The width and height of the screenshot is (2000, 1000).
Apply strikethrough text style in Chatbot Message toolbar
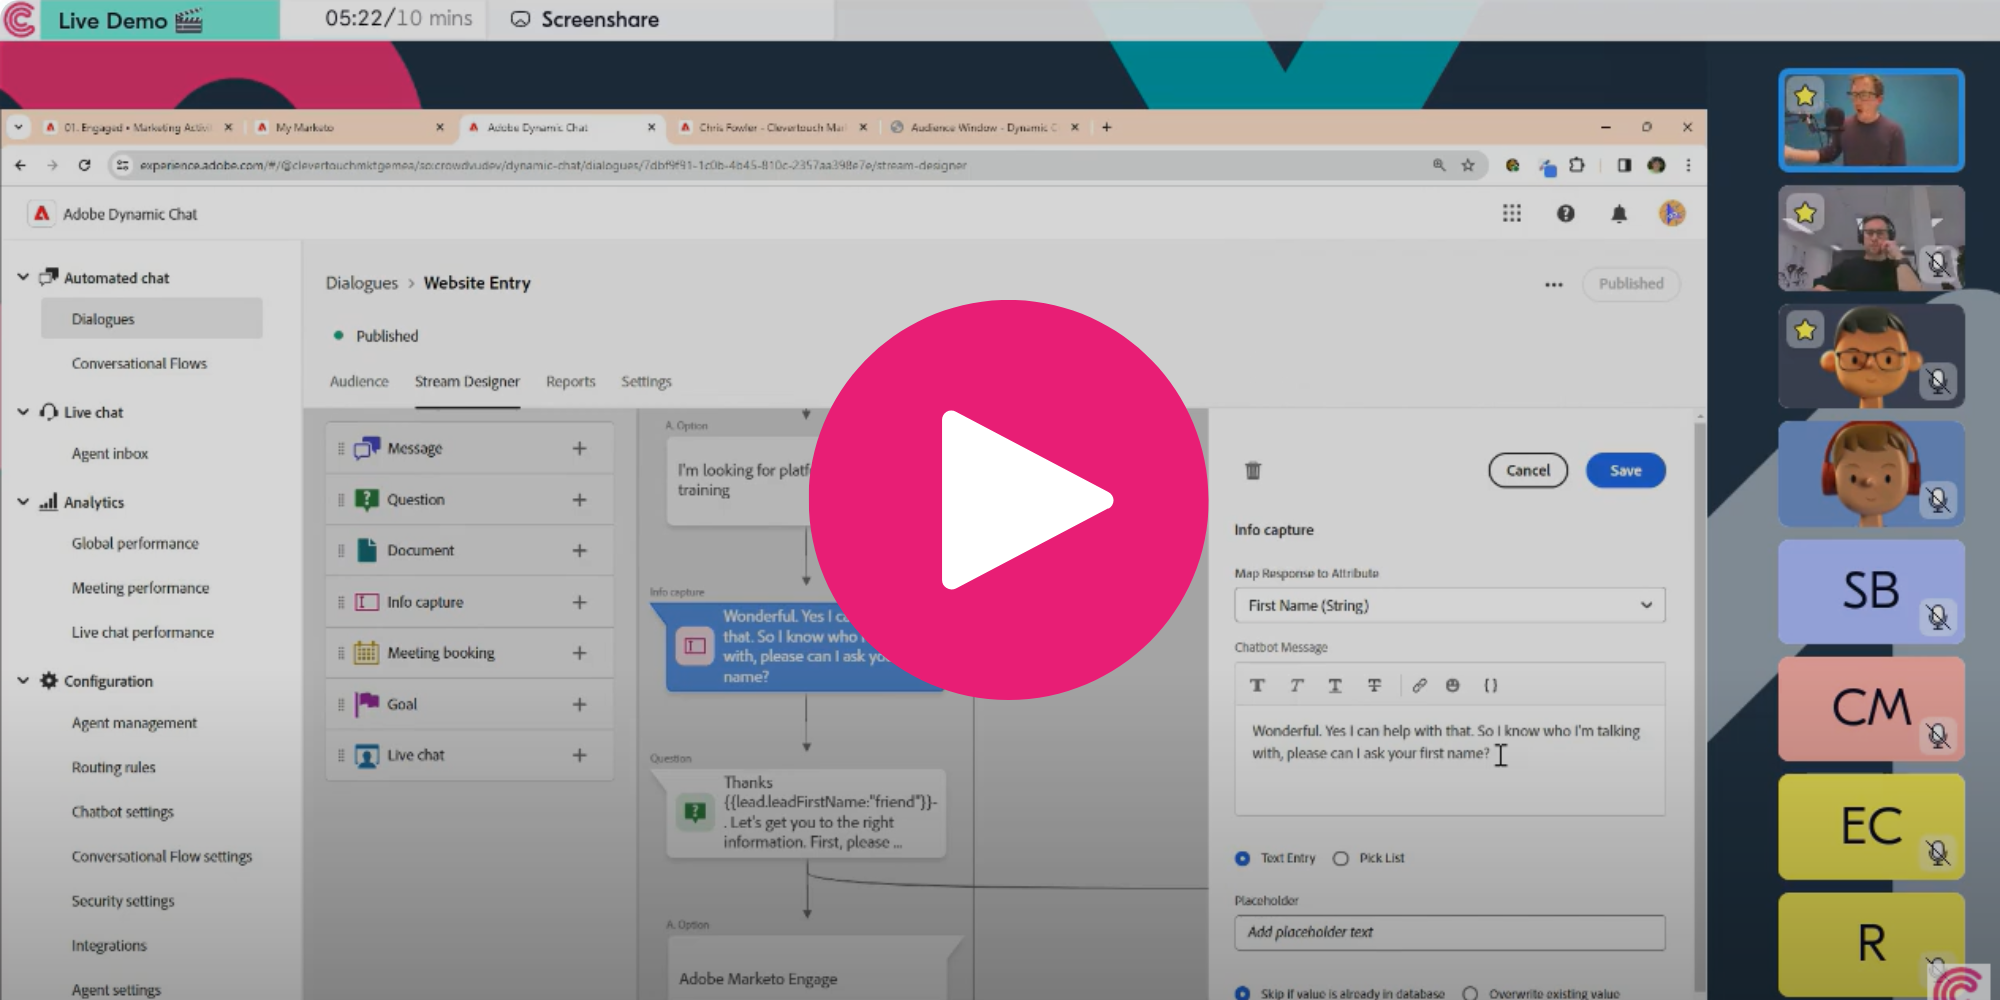tap(1375, 685)
